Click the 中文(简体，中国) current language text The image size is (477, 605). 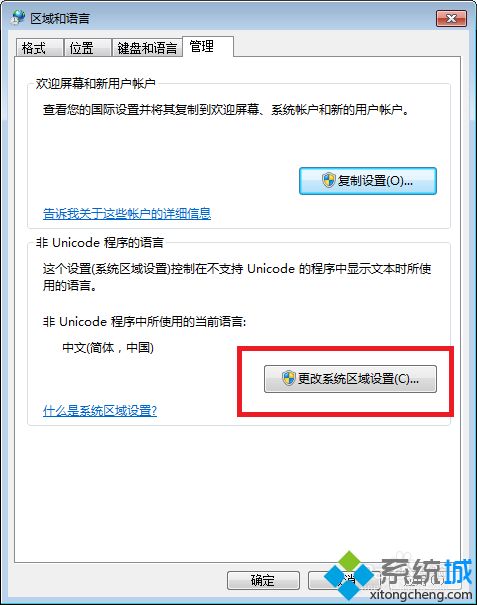108,348
